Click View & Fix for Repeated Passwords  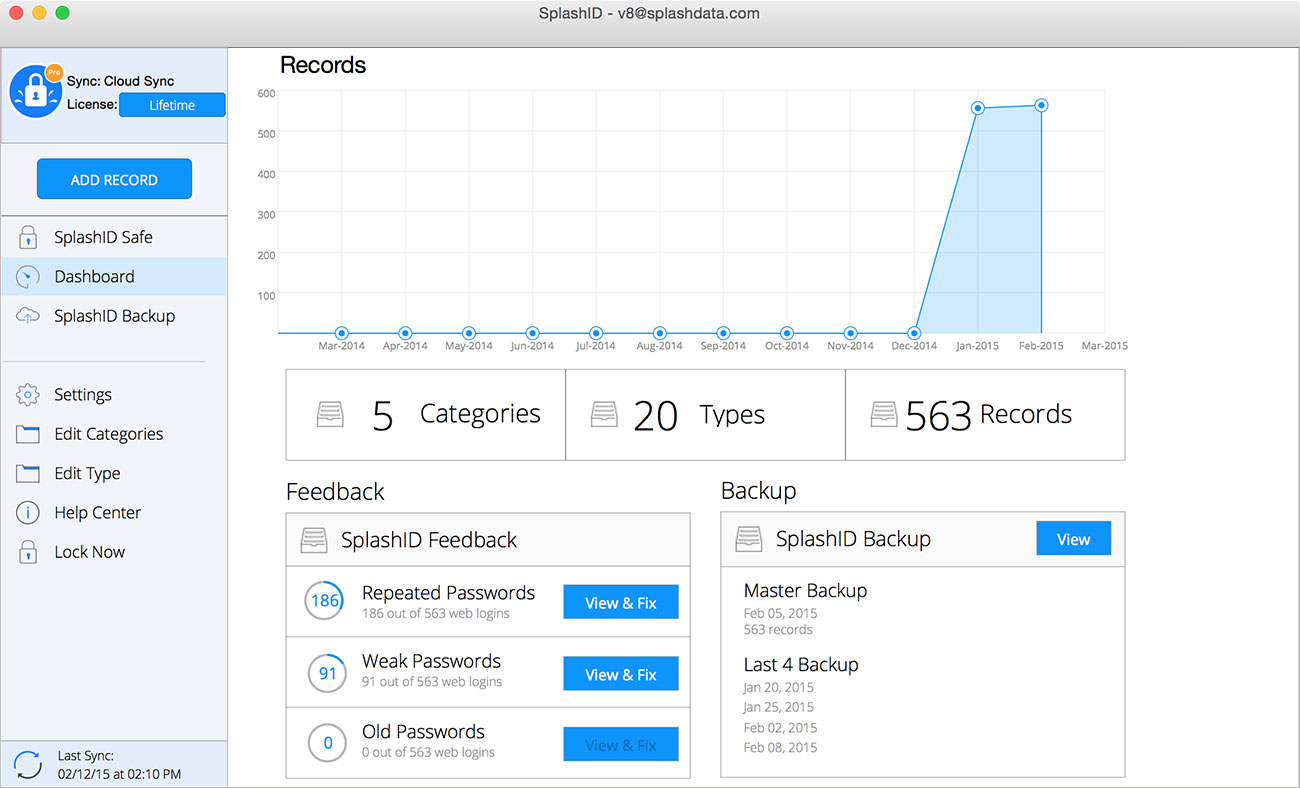tap(621, 603)
